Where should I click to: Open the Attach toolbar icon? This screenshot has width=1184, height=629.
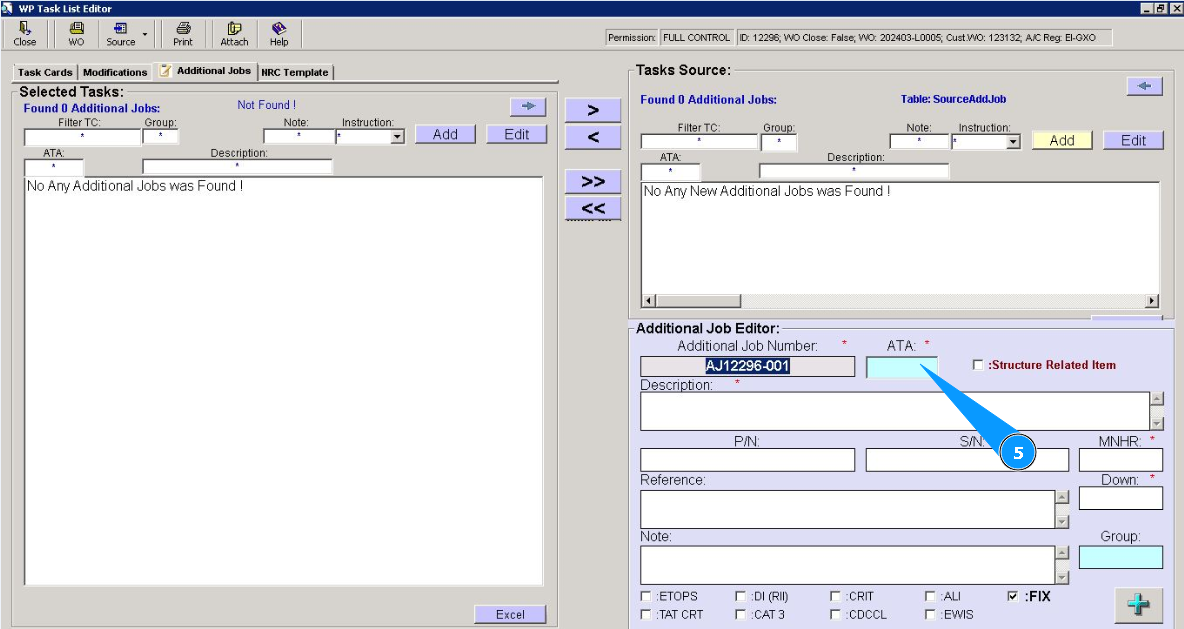point(234,34)
